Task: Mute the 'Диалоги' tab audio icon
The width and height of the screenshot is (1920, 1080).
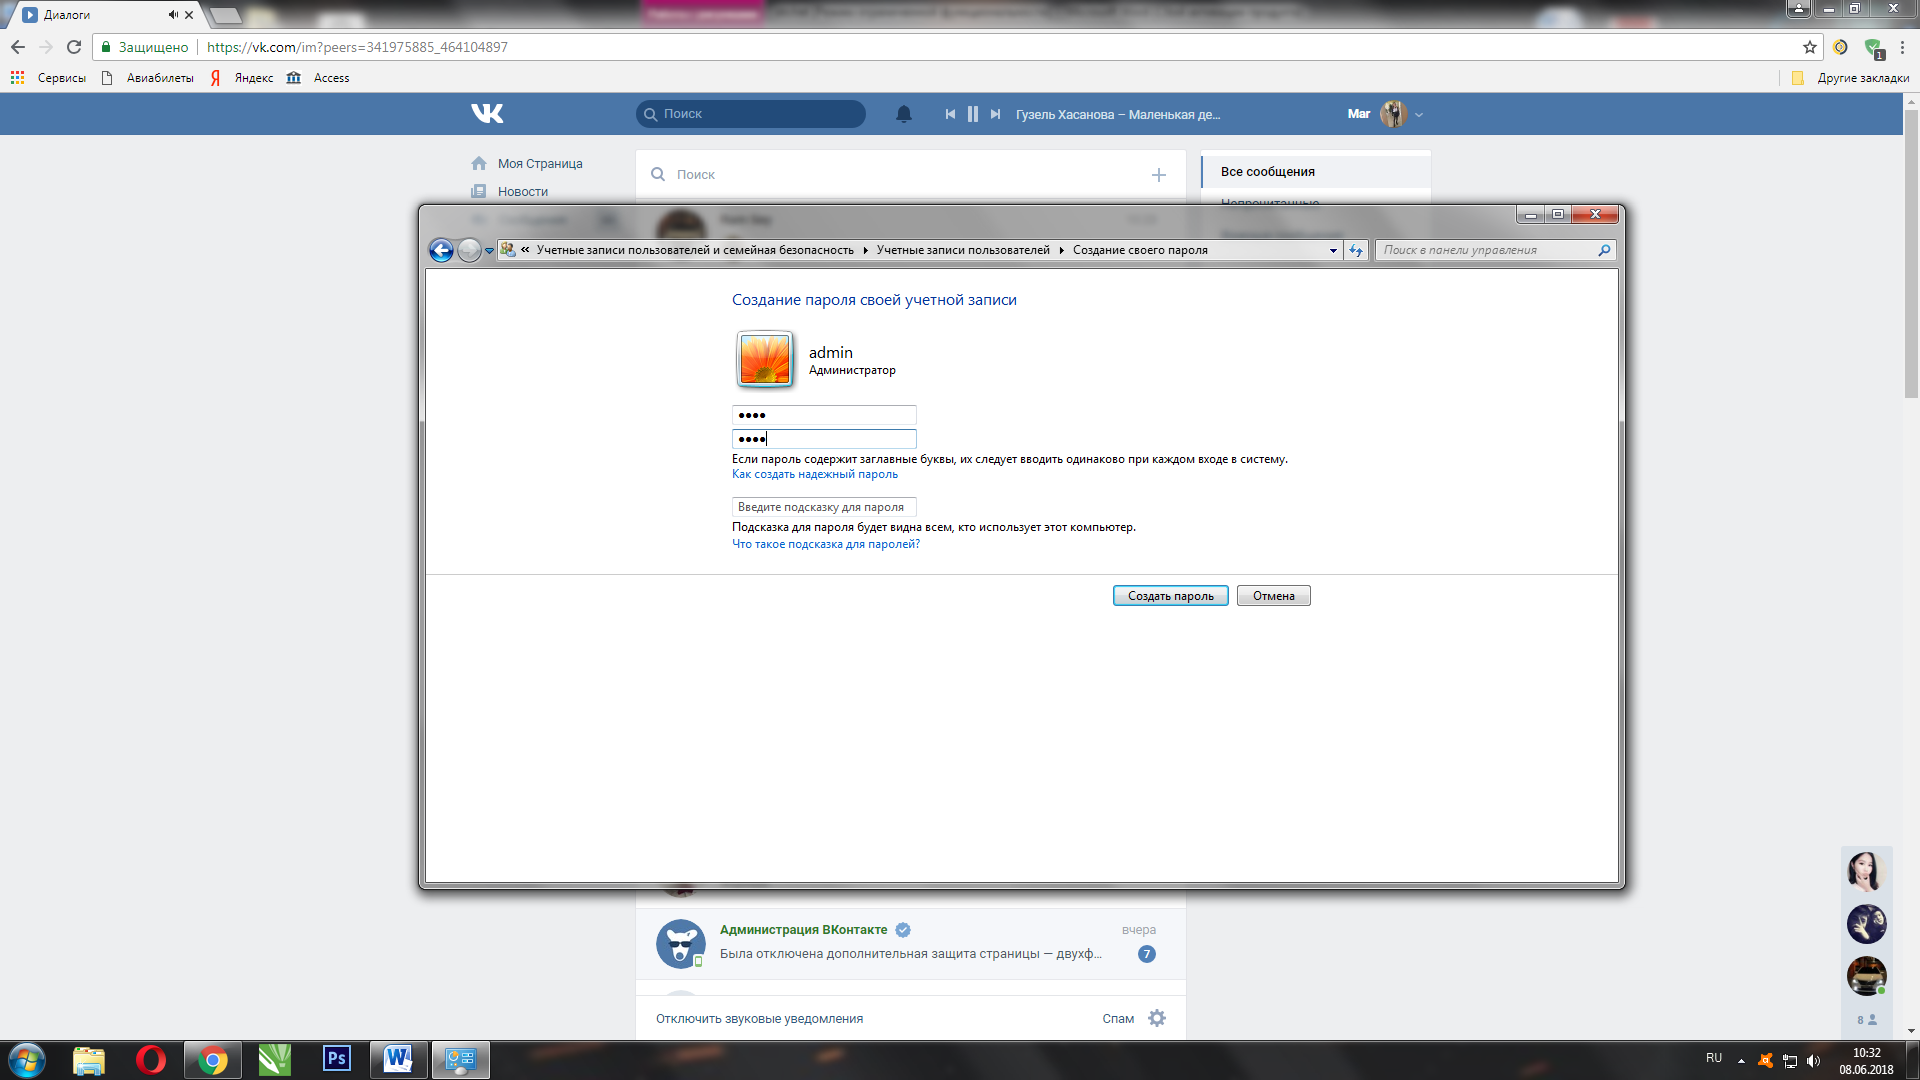Action: click(x=173, y=15)
